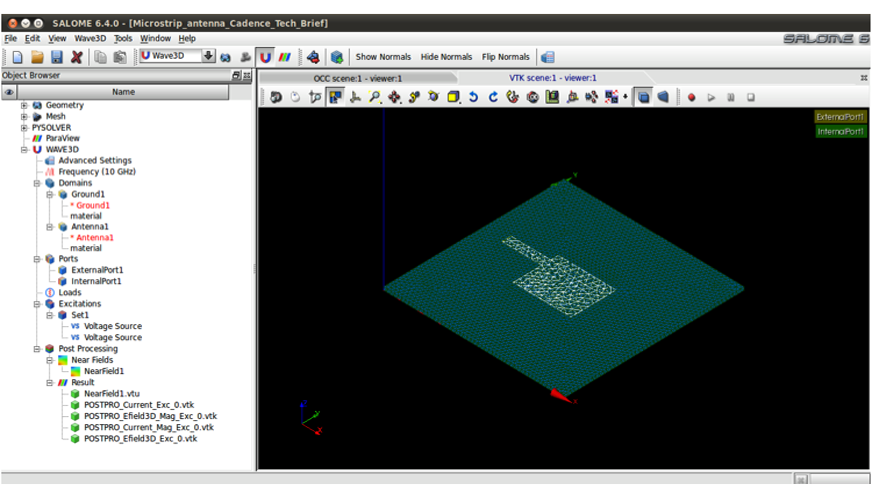Collapse the Domains tree node
The image size is (872, 498).
(37, 183)
